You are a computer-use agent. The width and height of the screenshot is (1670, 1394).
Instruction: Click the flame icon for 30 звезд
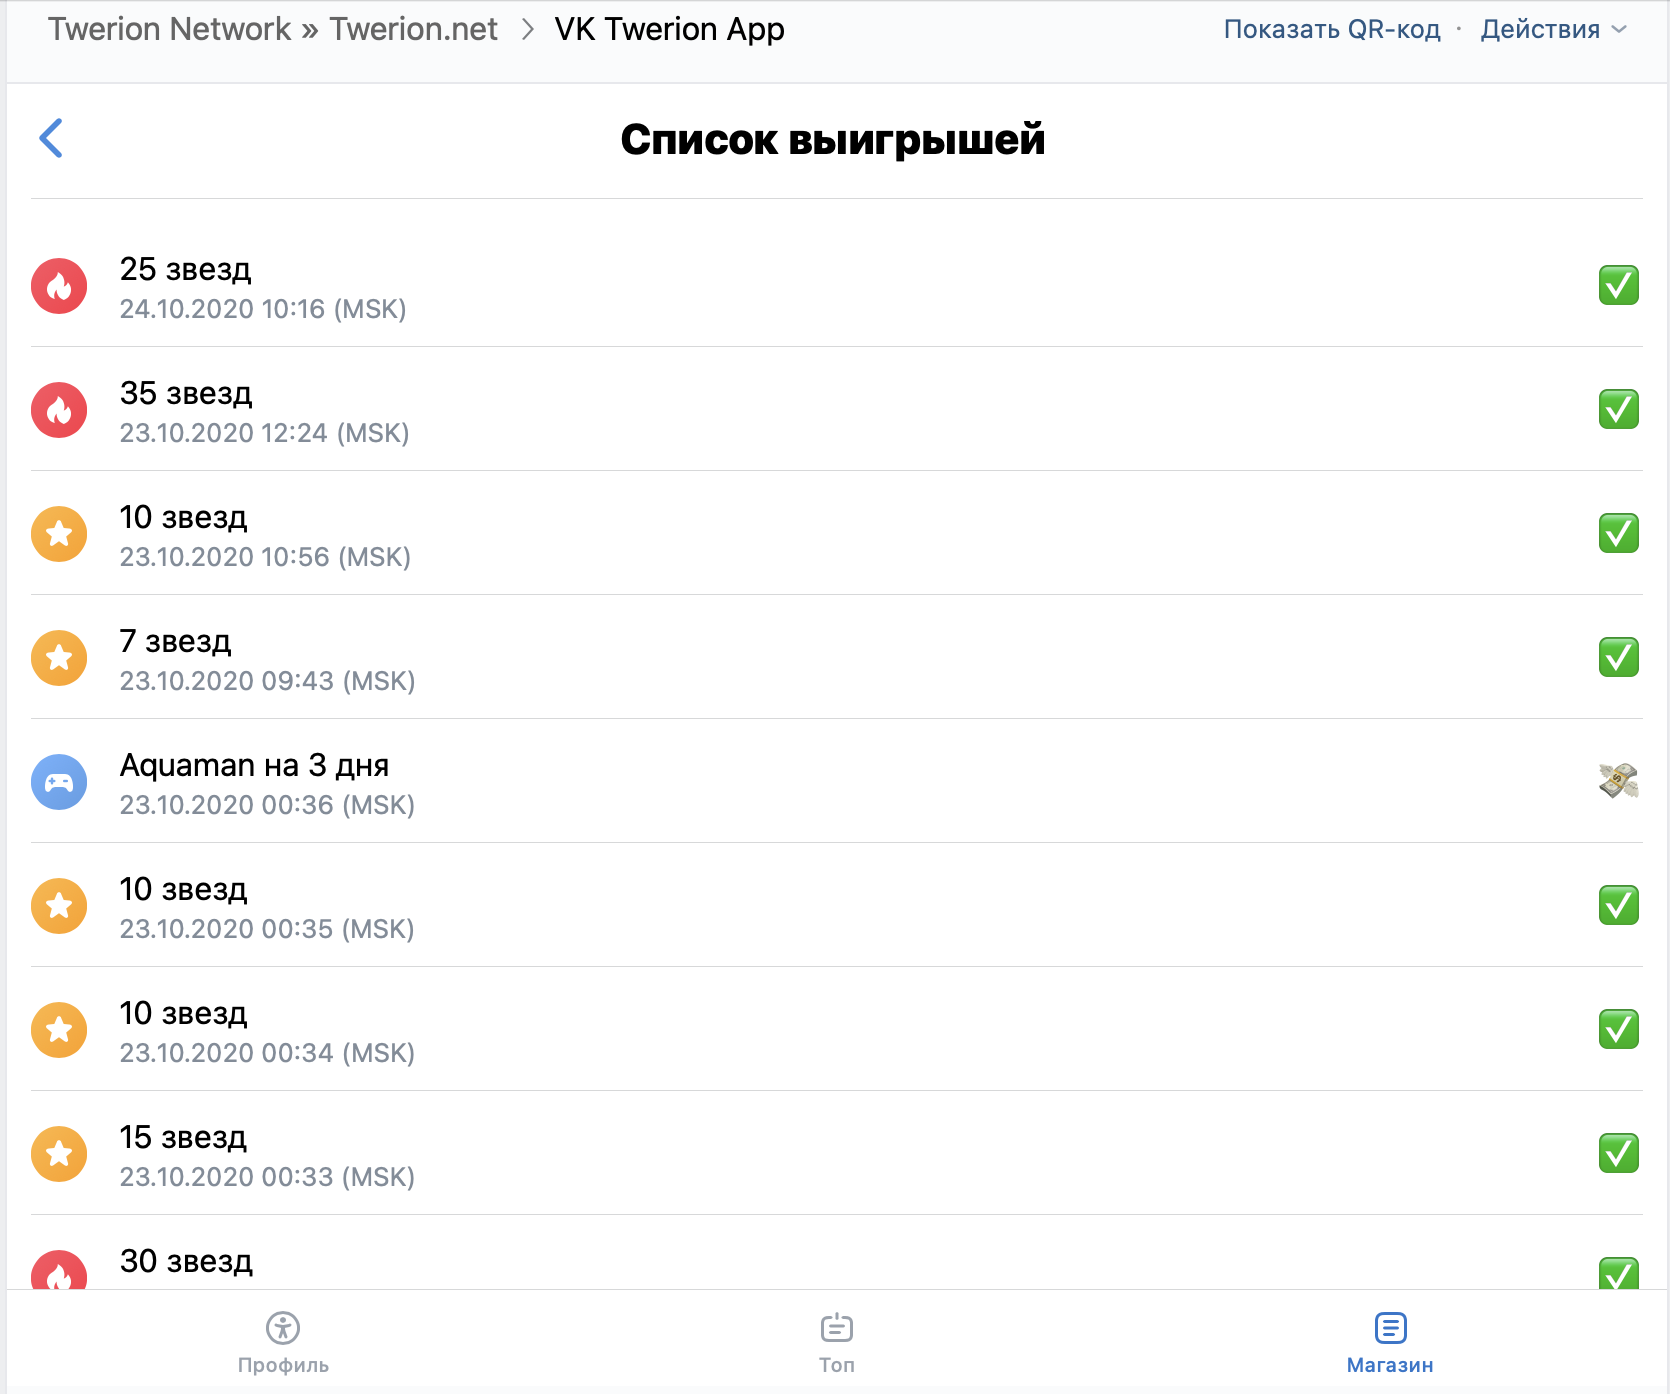pyautogui.click(x=59, y=1270)
